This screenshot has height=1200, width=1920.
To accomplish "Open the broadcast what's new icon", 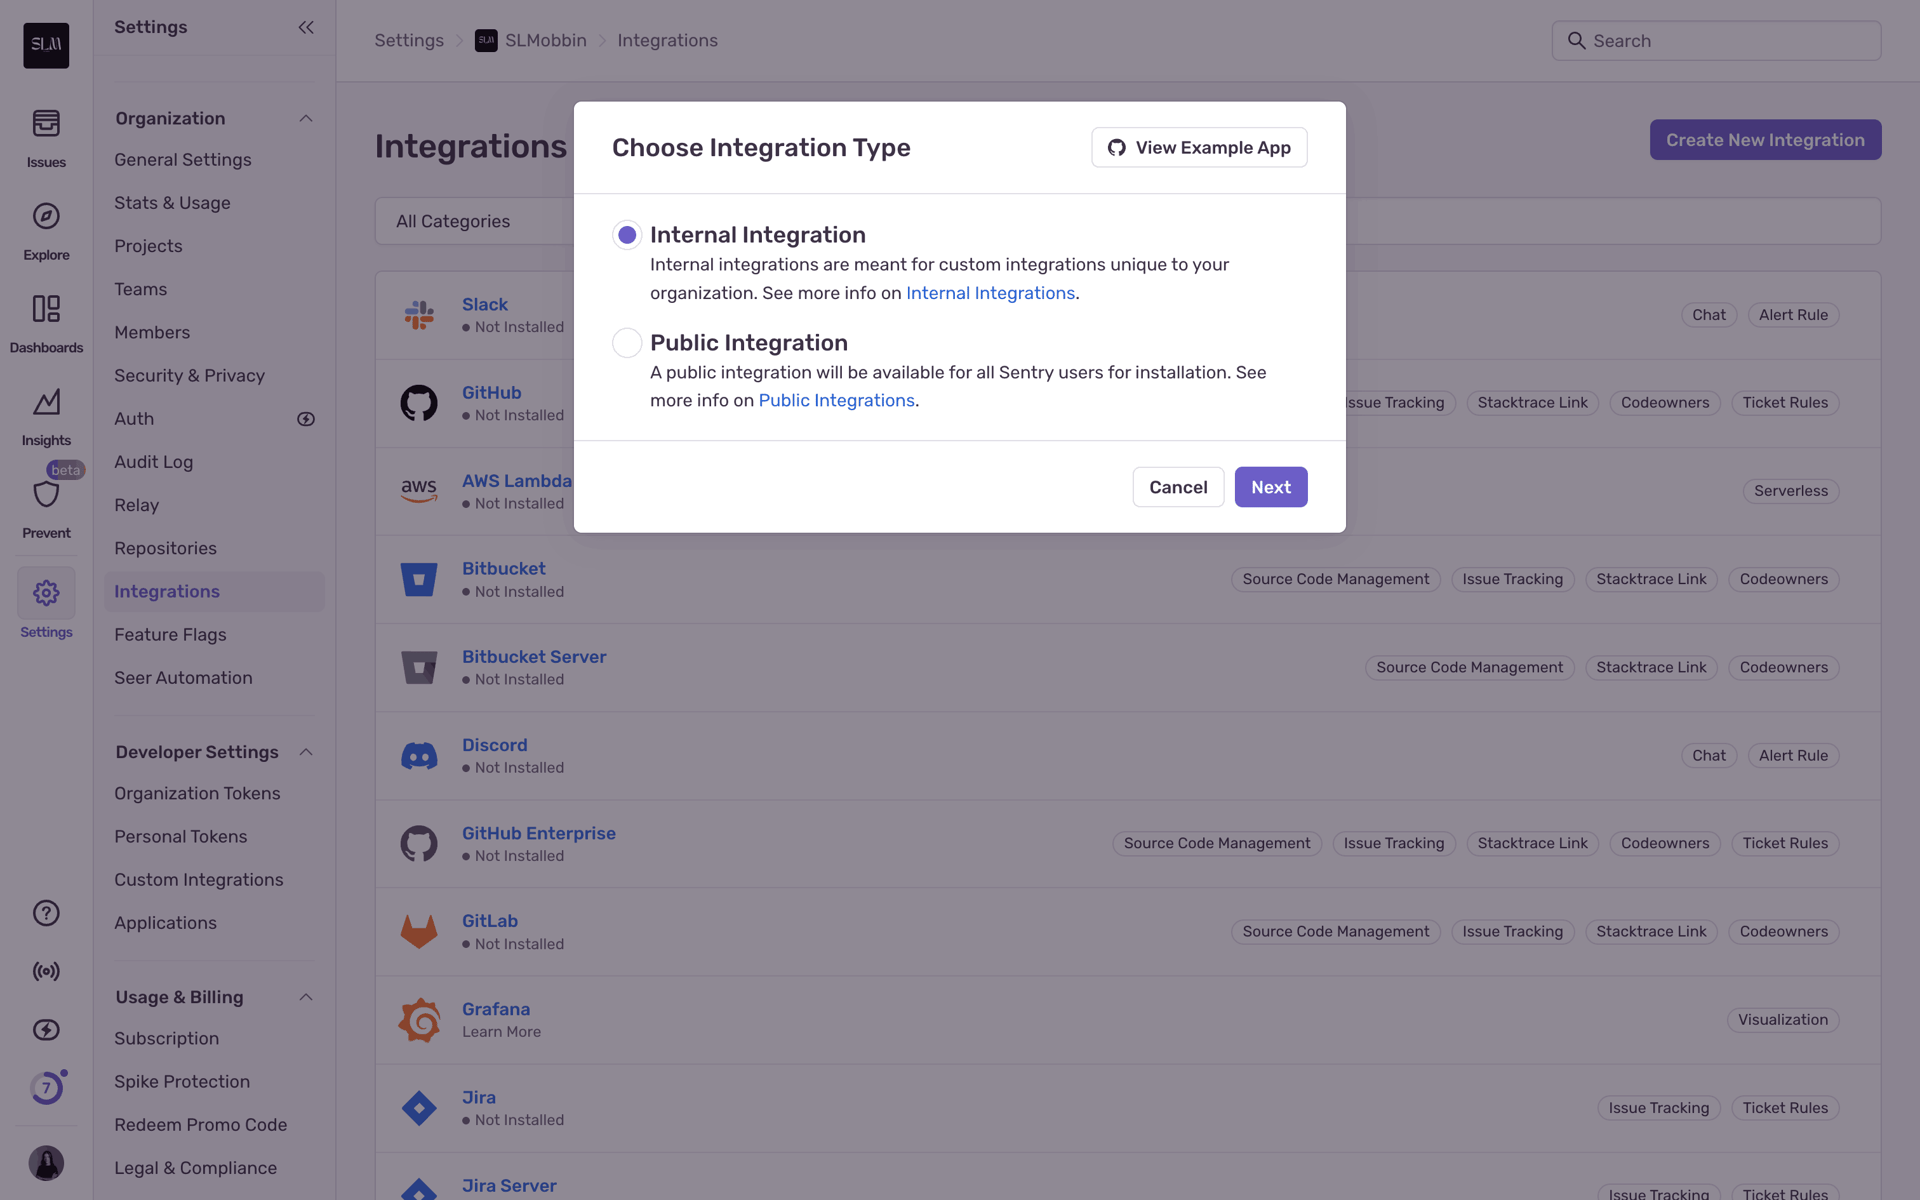I will 46,971.
